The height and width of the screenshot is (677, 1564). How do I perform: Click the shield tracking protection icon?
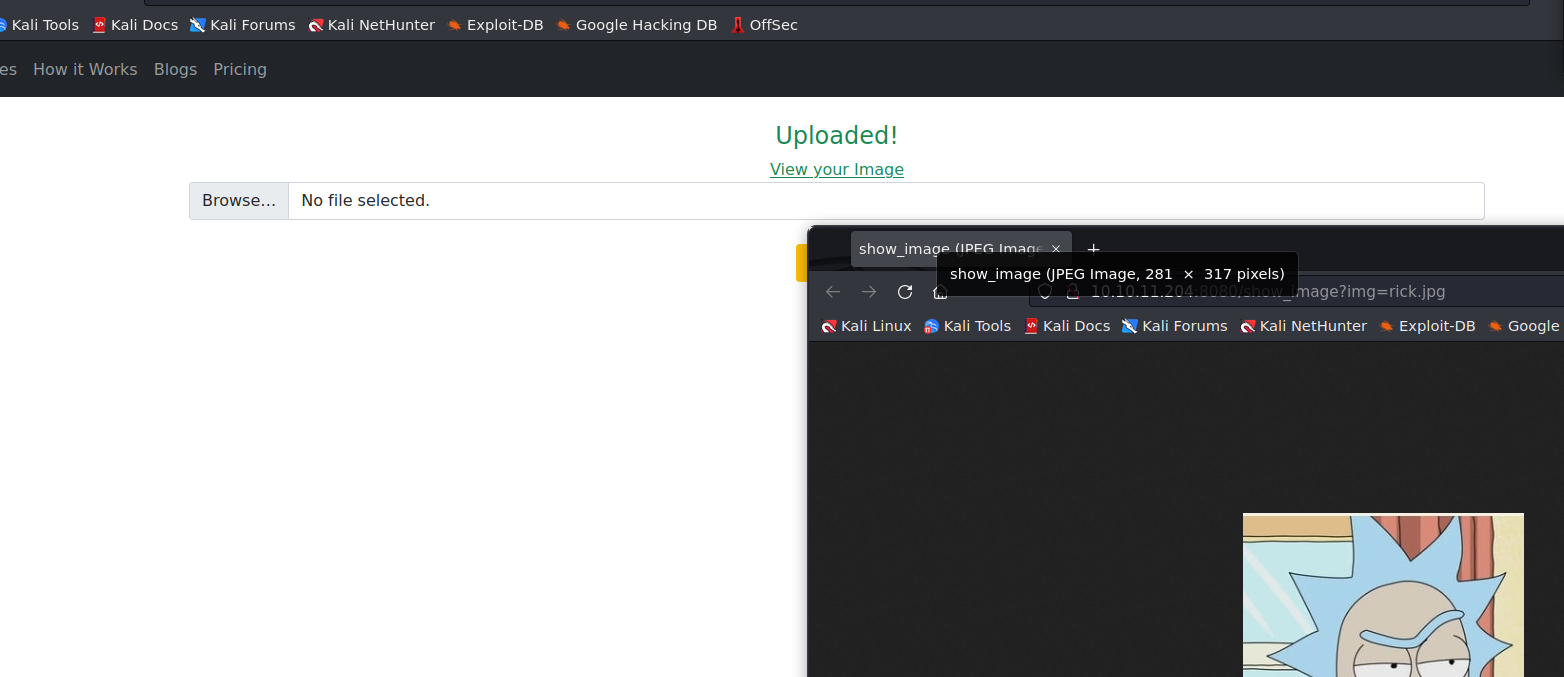1045,292
